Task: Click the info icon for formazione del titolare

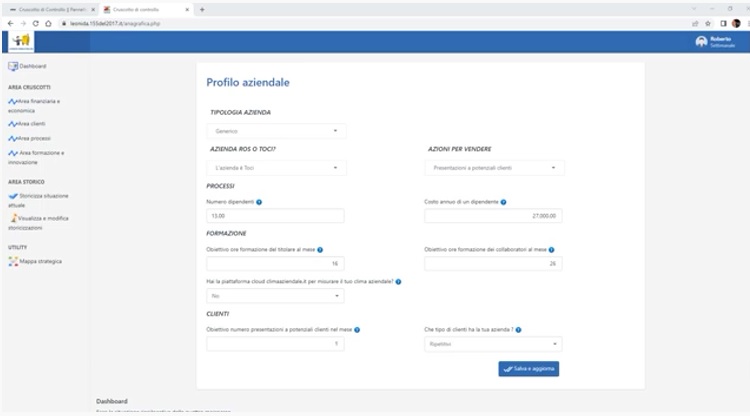Action: pos(320,250)
